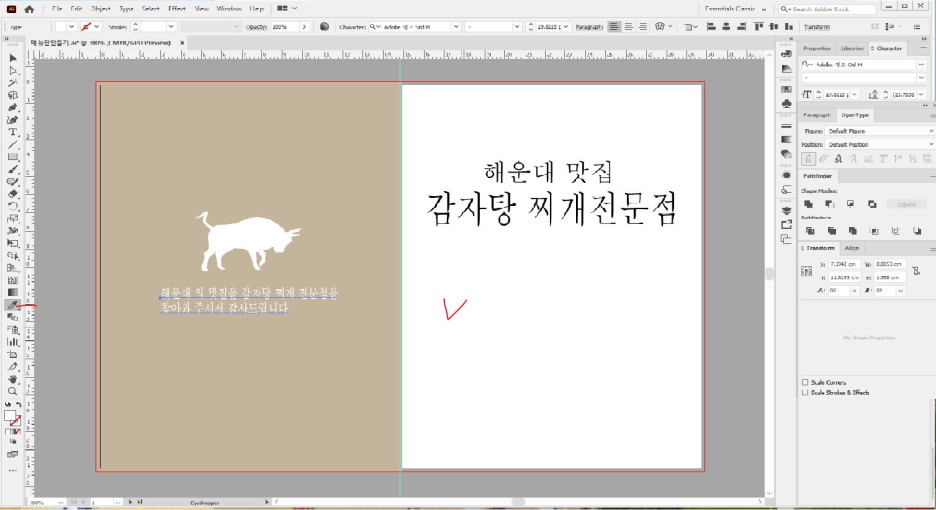Open font style dropdown in Character panel
The height and width of the screenshot is (510, 936).
(922, 78)
